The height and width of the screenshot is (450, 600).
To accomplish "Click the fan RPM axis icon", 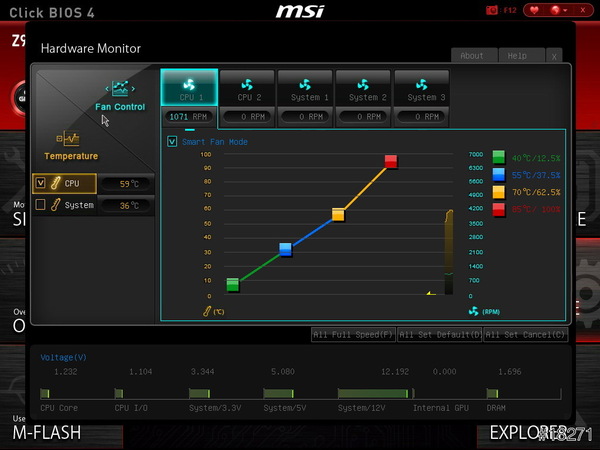I will coord(473,311).
